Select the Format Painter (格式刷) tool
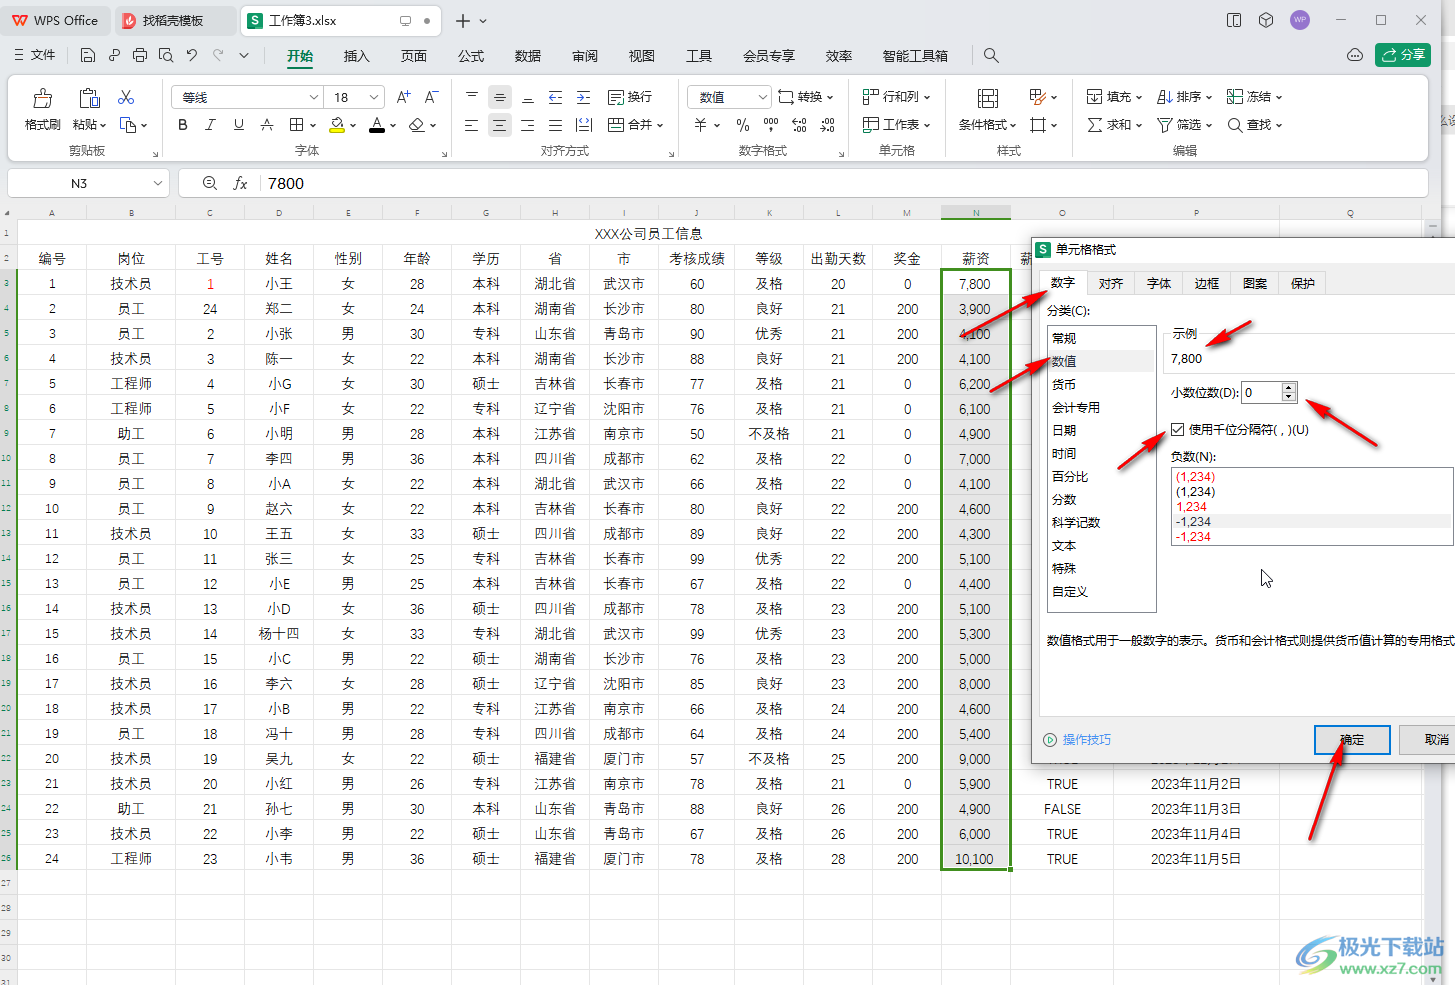The width and height of the screenshot is (1455, 985). (42, 109)
